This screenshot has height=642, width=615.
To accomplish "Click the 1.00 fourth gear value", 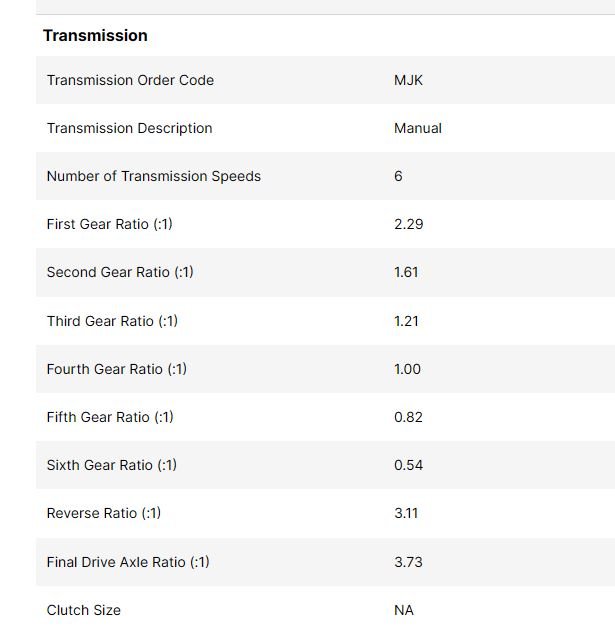I will coord(407,369).
